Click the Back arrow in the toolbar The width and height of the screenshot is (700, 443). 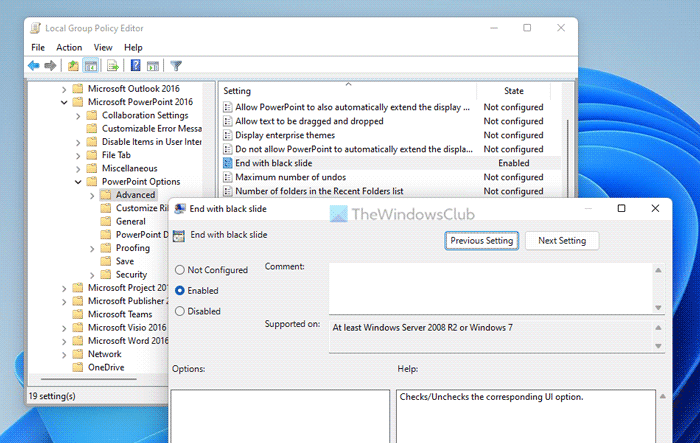[33, 66]
